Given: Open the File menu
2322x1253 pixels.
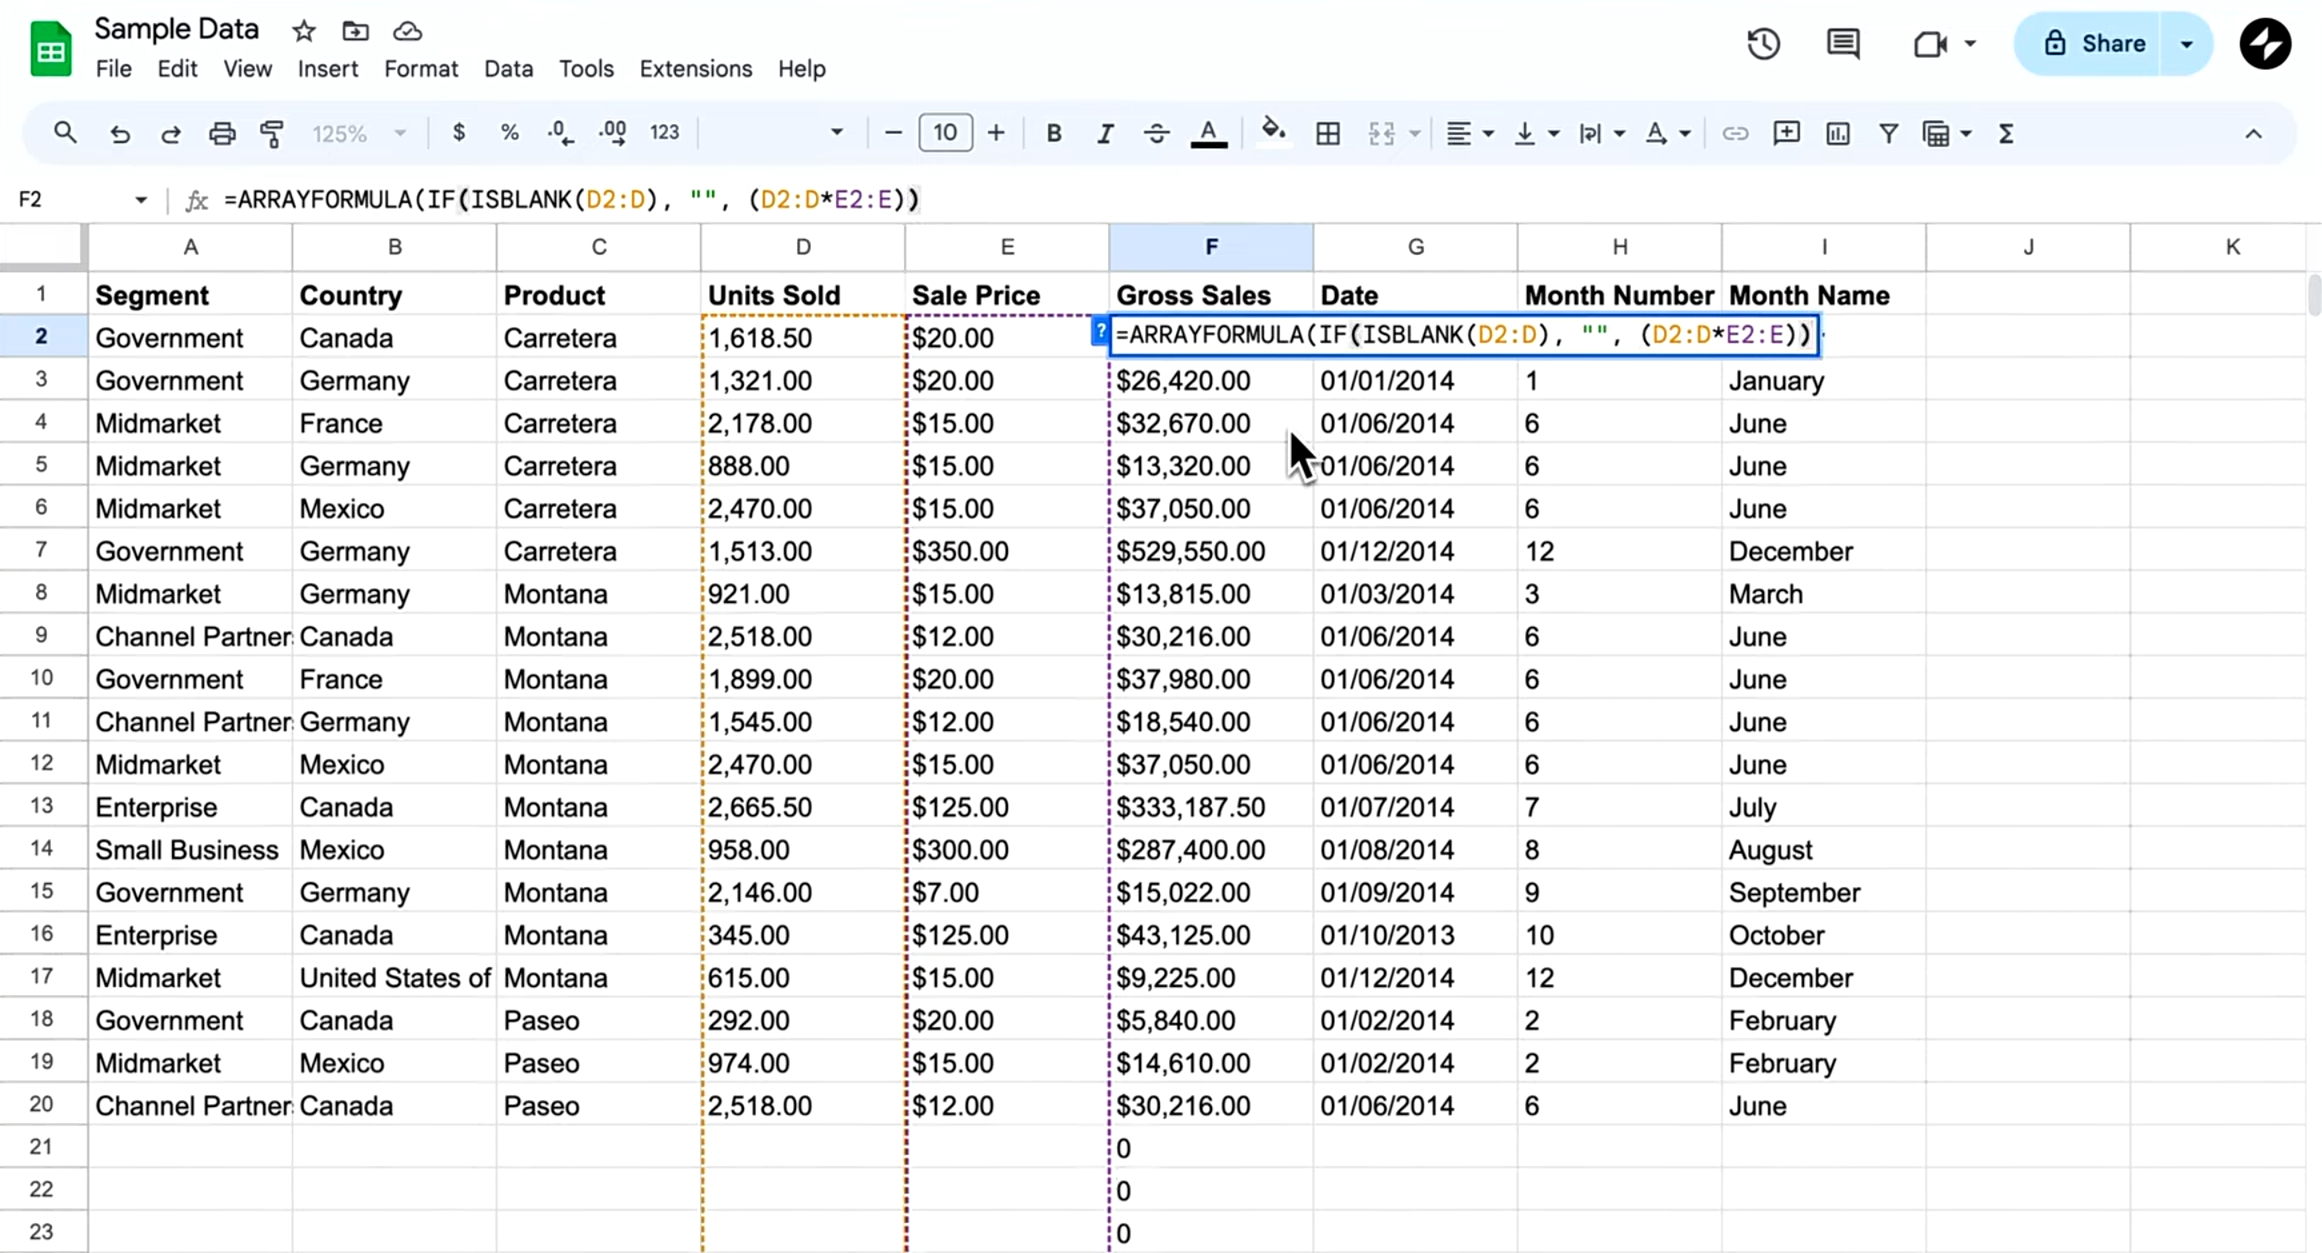Looking at the screenshot, I should 113,69.
